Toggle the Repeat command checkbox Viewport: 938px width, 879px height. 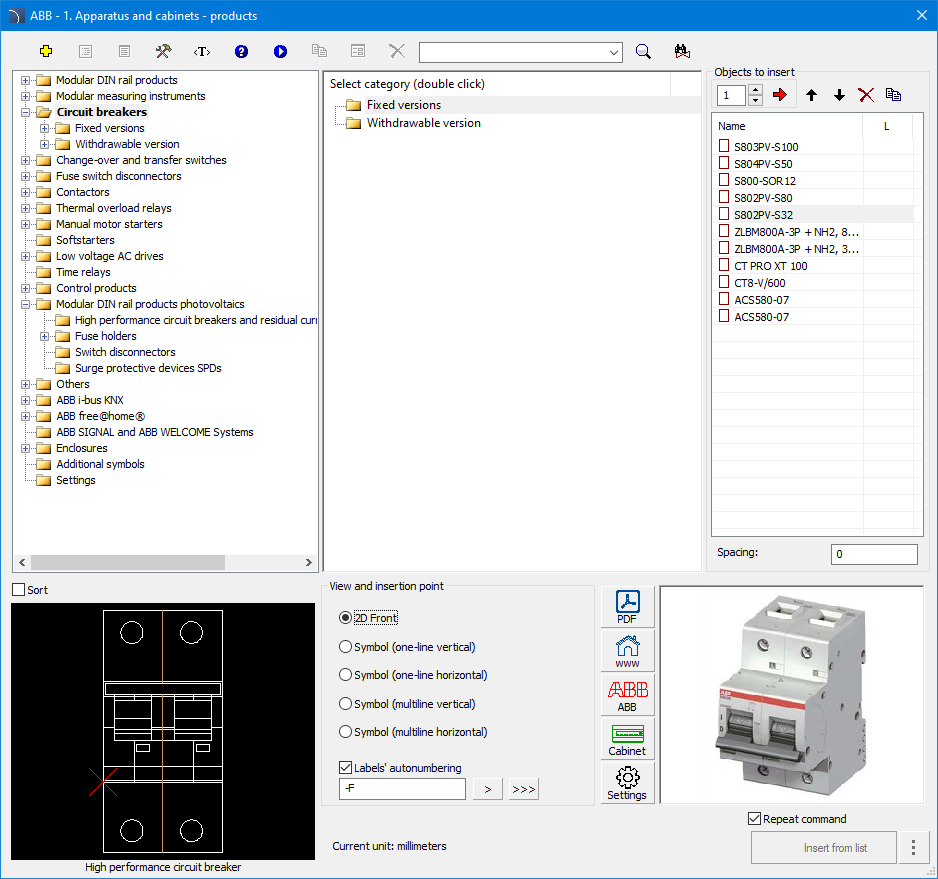(x=754, y=819)
